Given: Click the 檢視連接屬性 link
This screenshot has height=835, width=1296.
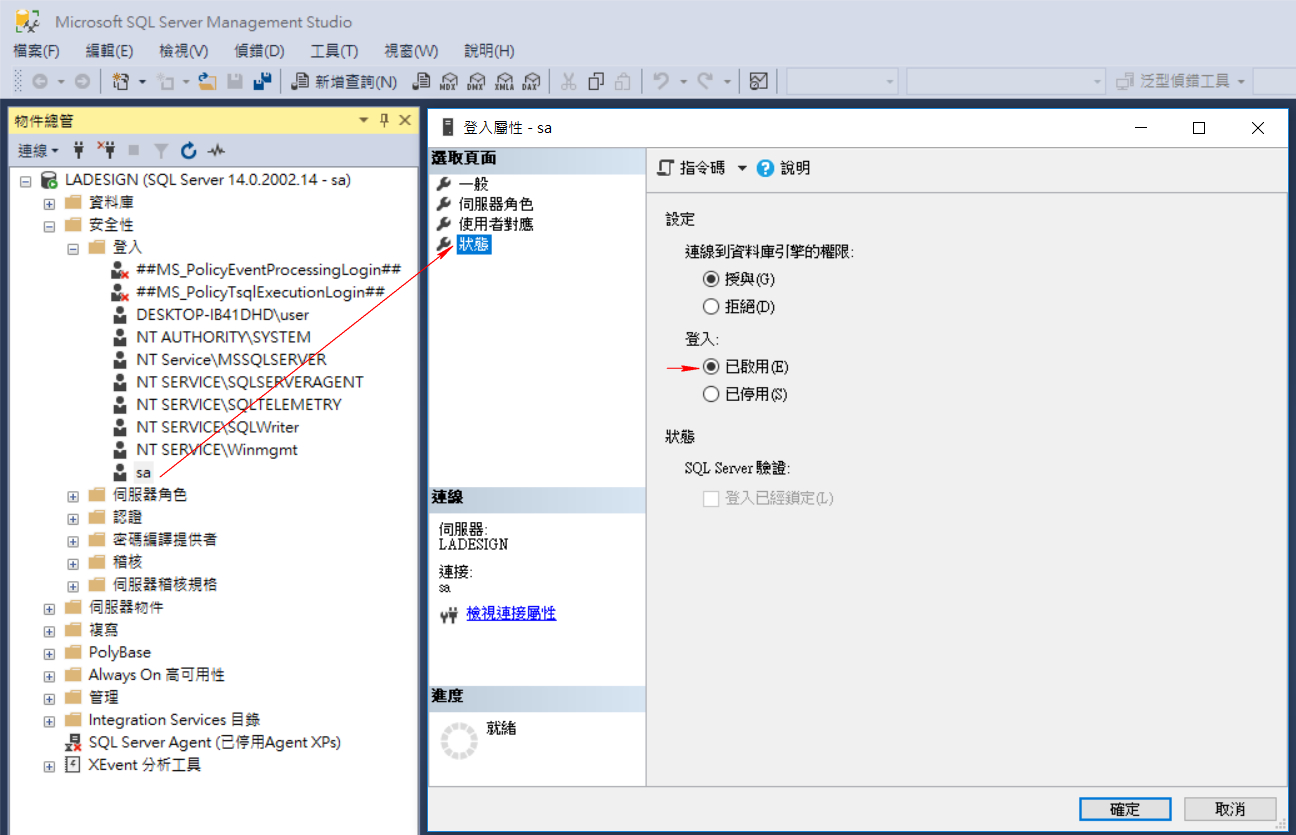Looking at the screenshot, I should (x=512, y=612).
